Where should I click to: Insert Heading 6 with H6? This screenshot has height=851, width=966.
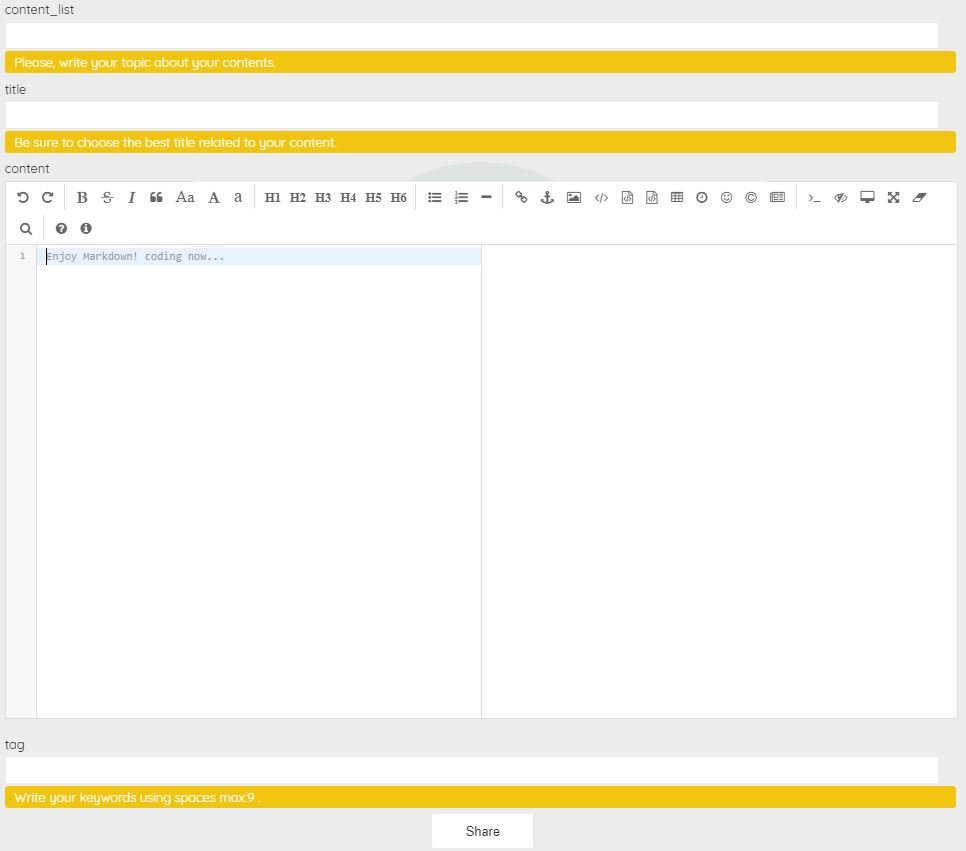click(x=399, y=197)
